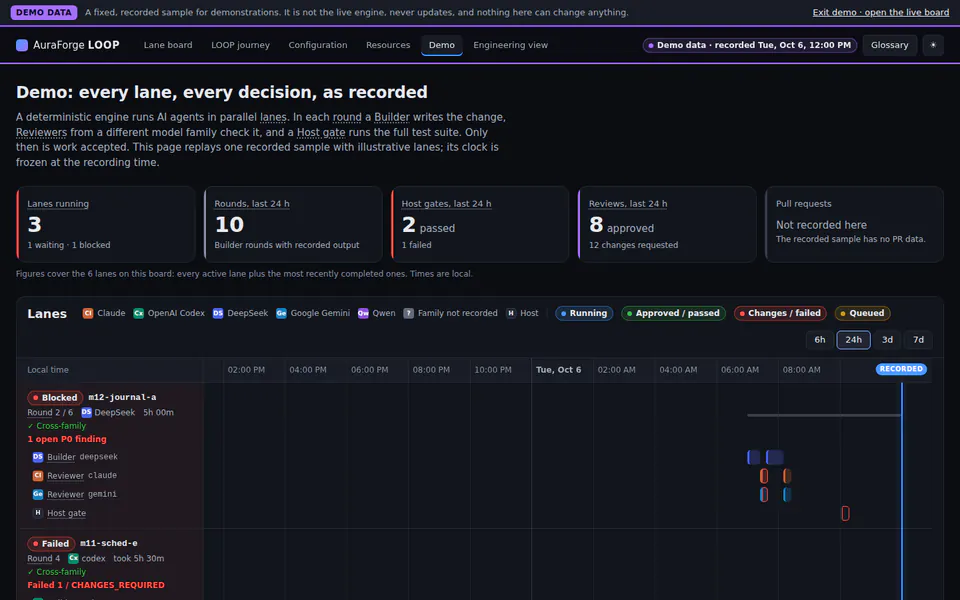Click the Claude icon beside Reviewer claude
The height and width of the screenshot is (600, 960).
(x=38, y=476)
